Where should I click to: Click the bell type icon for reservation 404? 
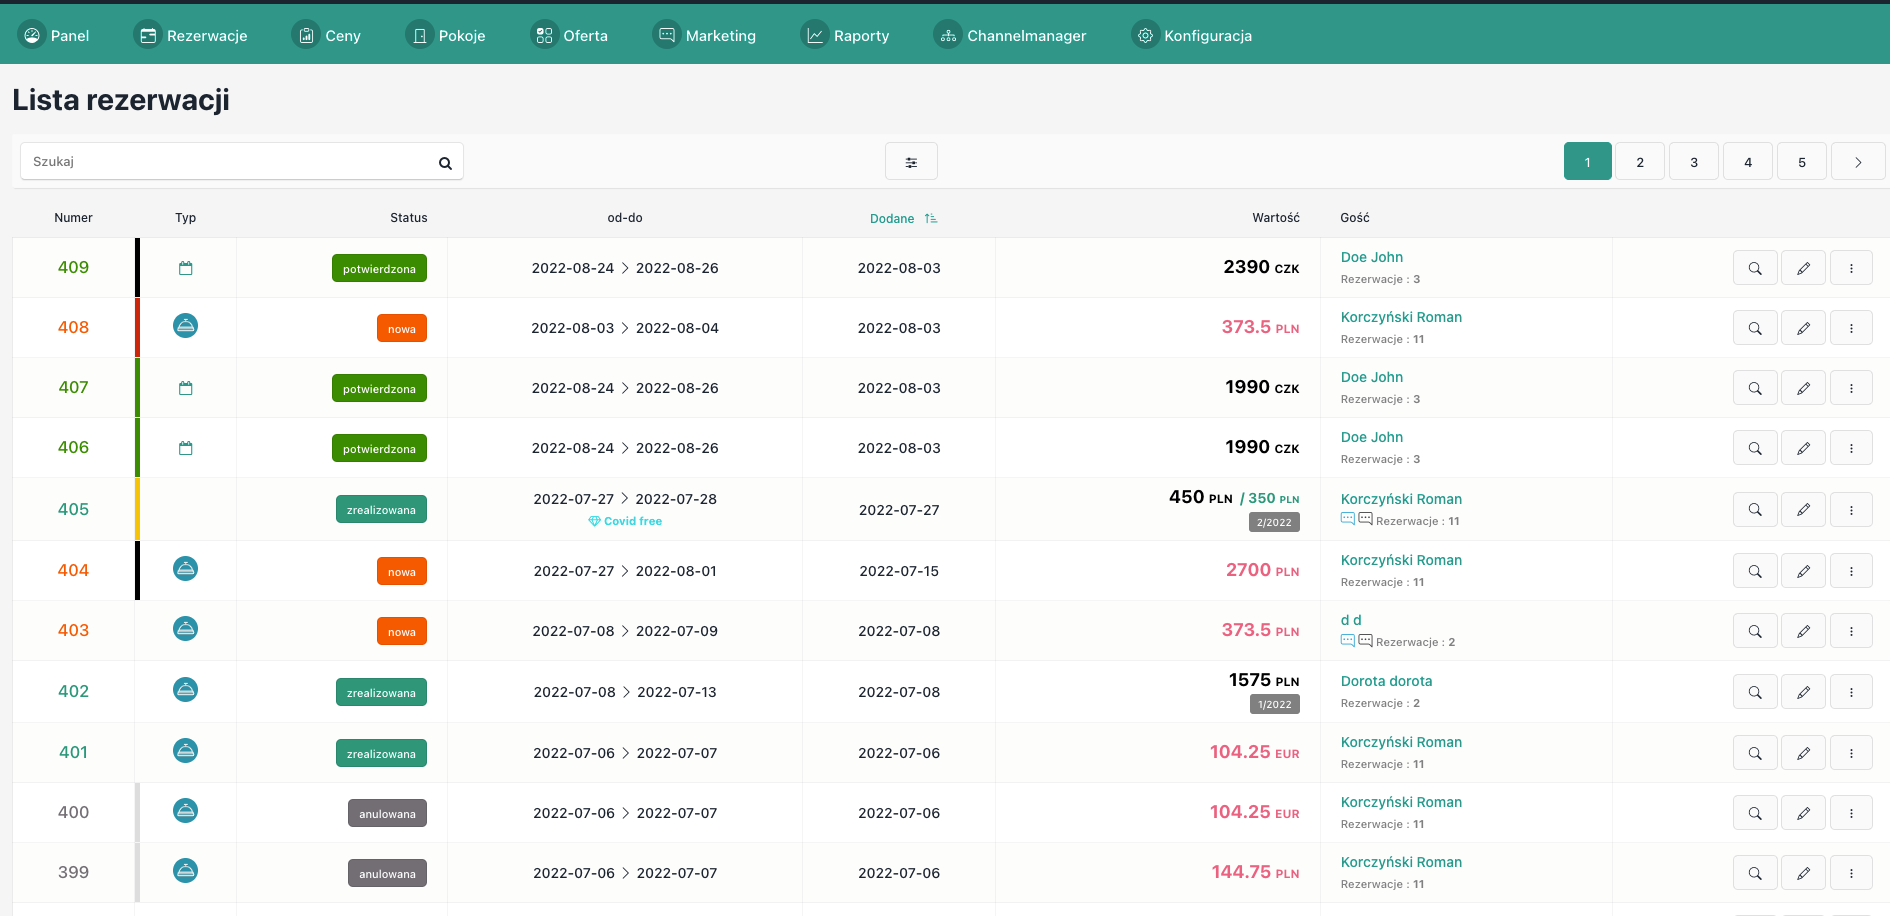pos(185,569)
